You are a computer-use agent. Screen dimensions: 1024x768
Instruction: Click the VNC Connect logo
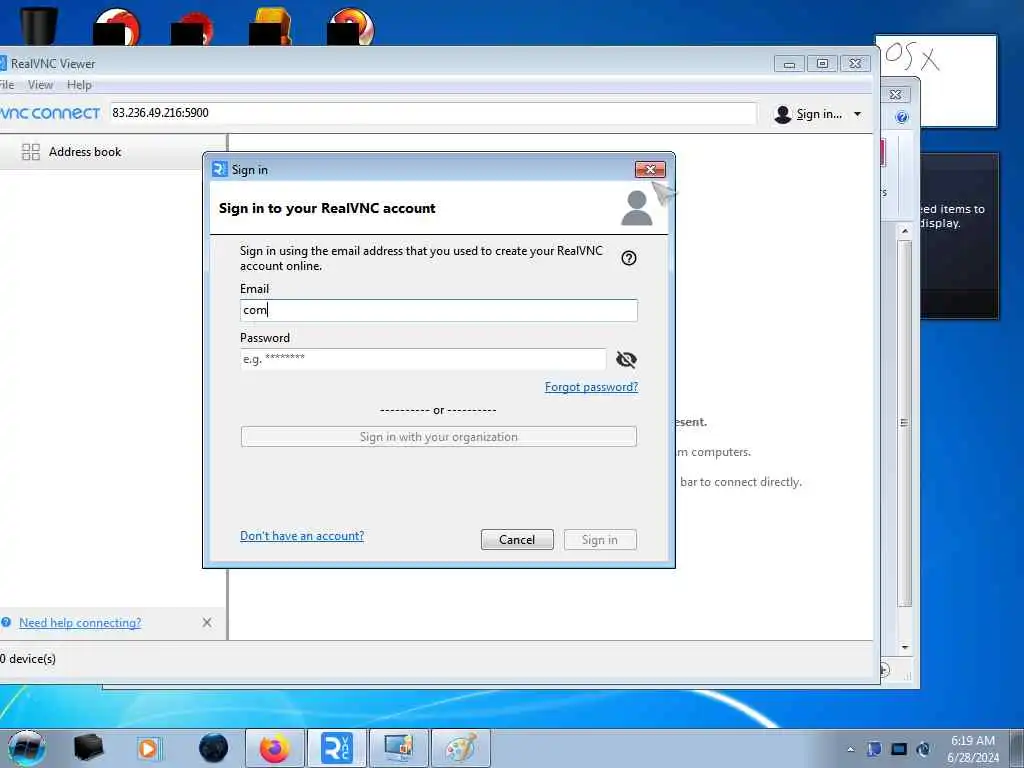pyautogui.click(x=50, y=113)
